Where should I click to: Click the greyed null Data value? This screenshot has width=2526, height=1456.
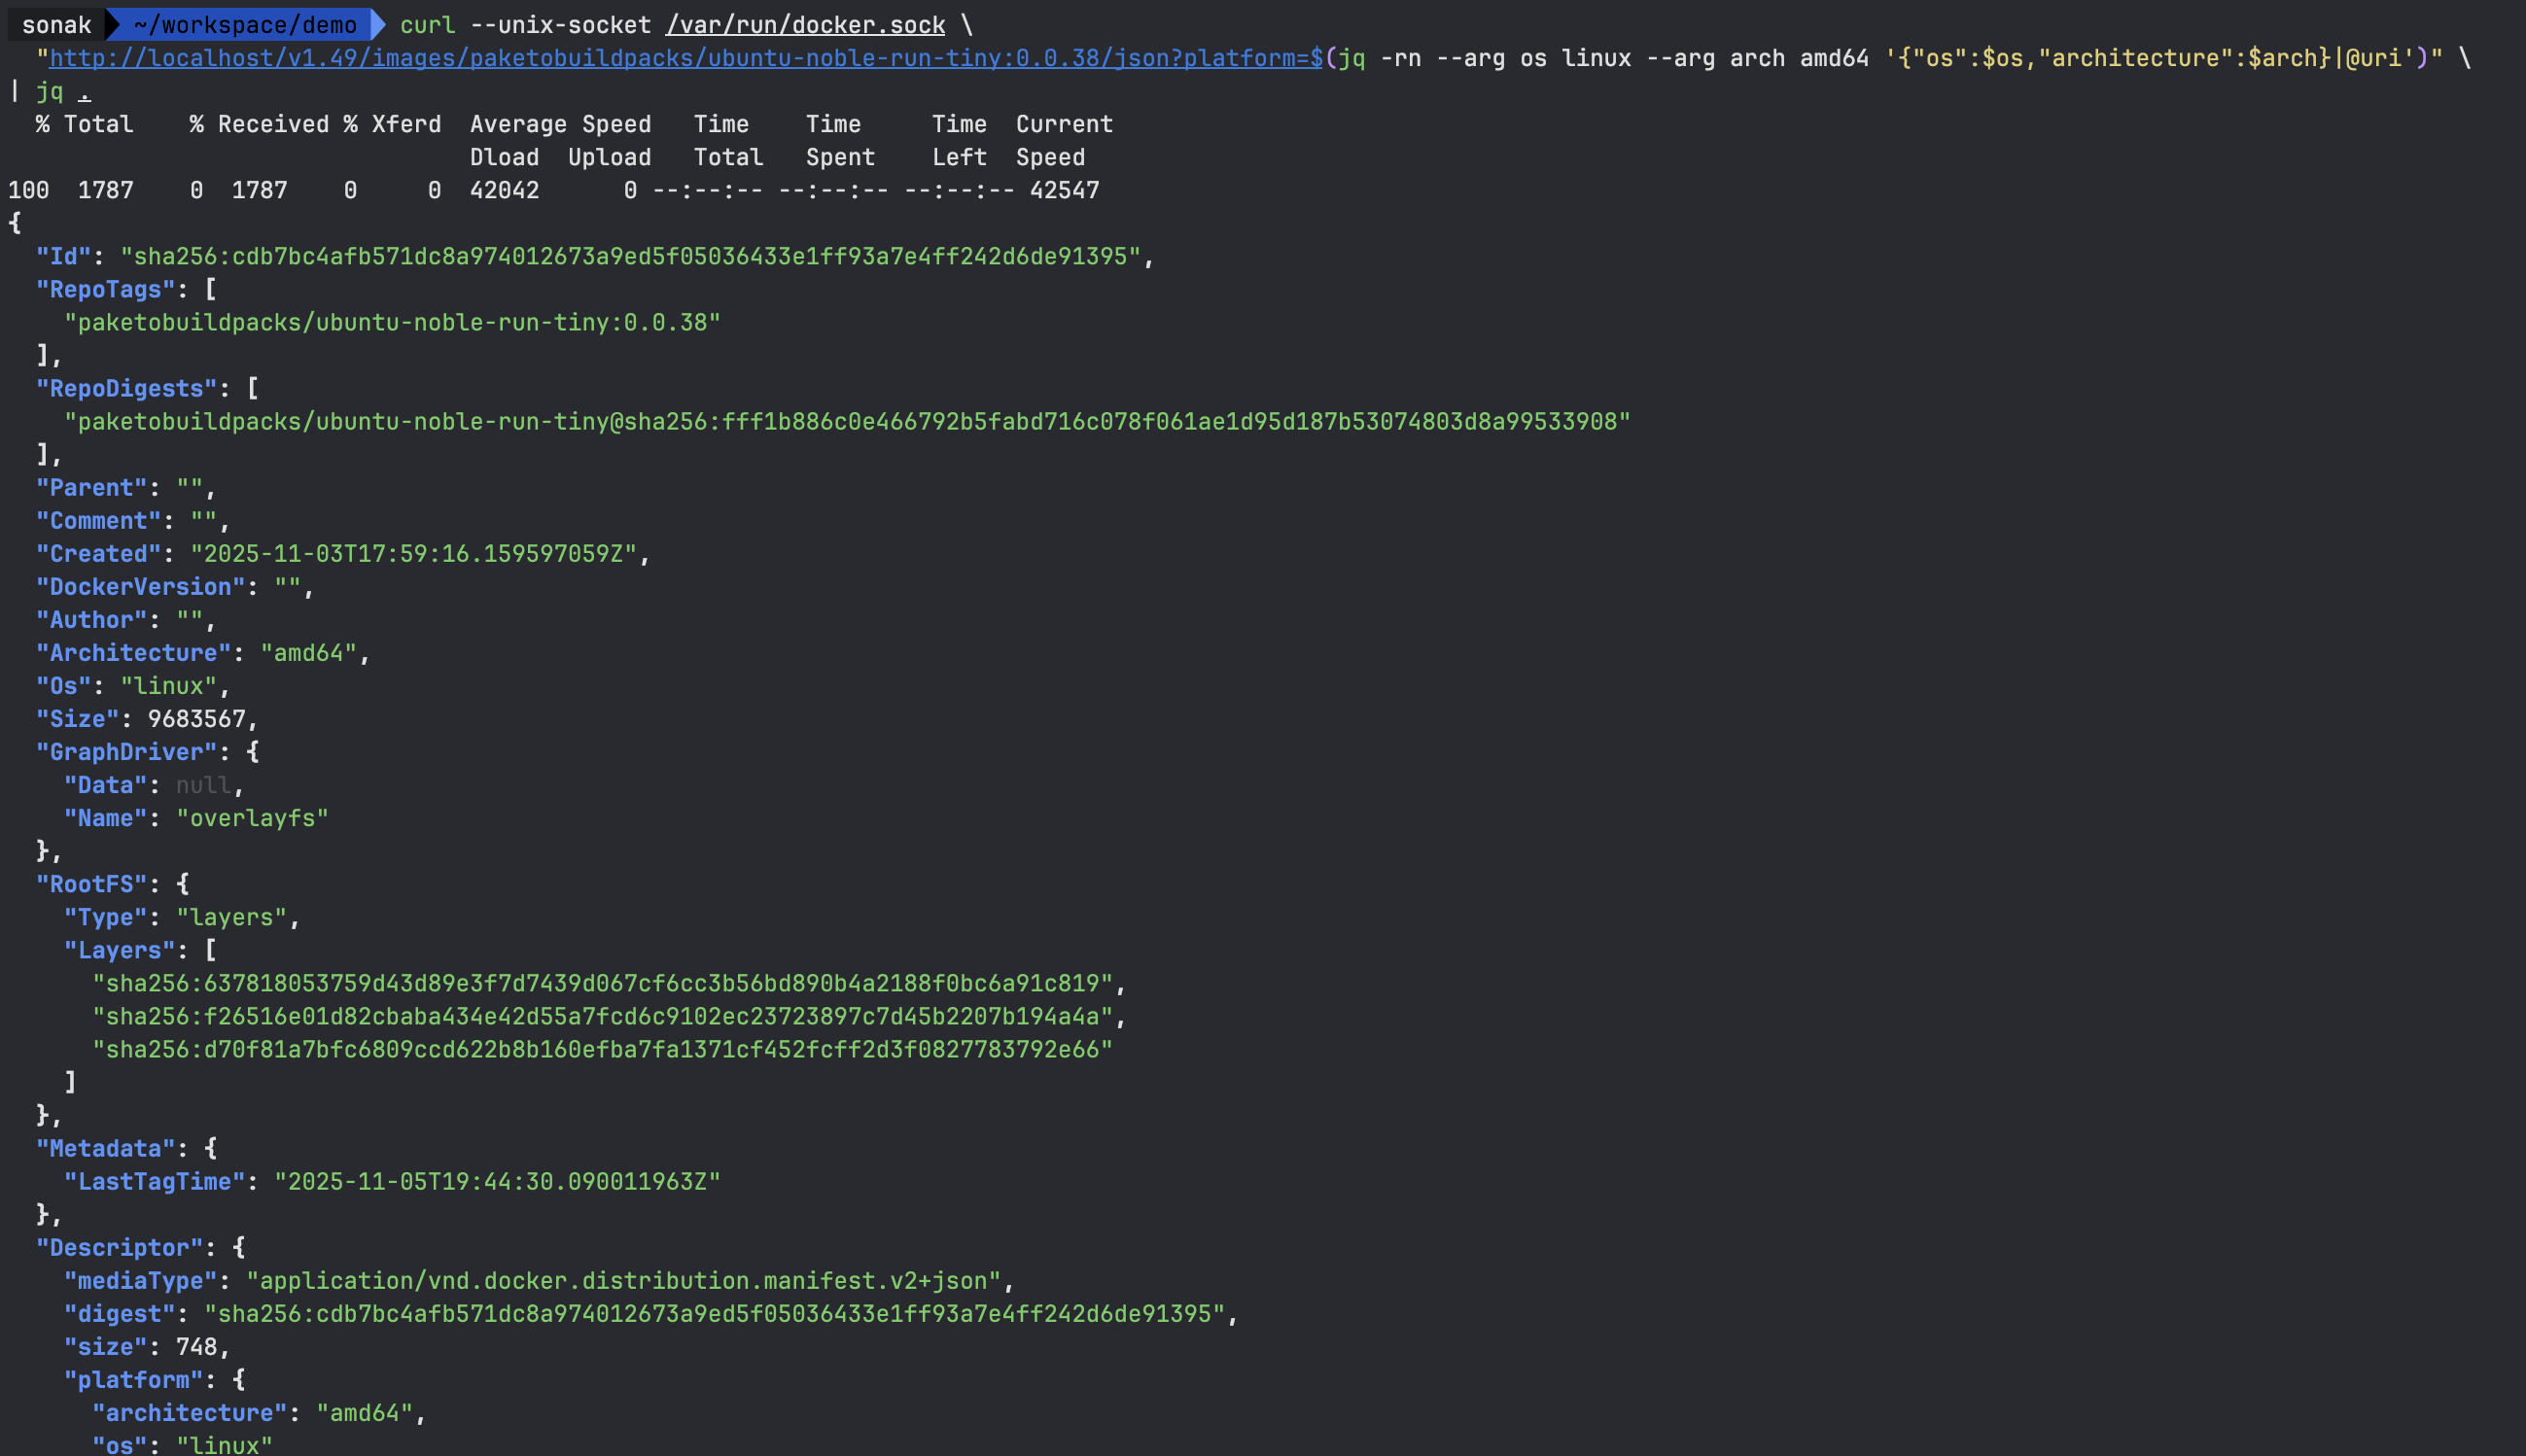point(203,785)
